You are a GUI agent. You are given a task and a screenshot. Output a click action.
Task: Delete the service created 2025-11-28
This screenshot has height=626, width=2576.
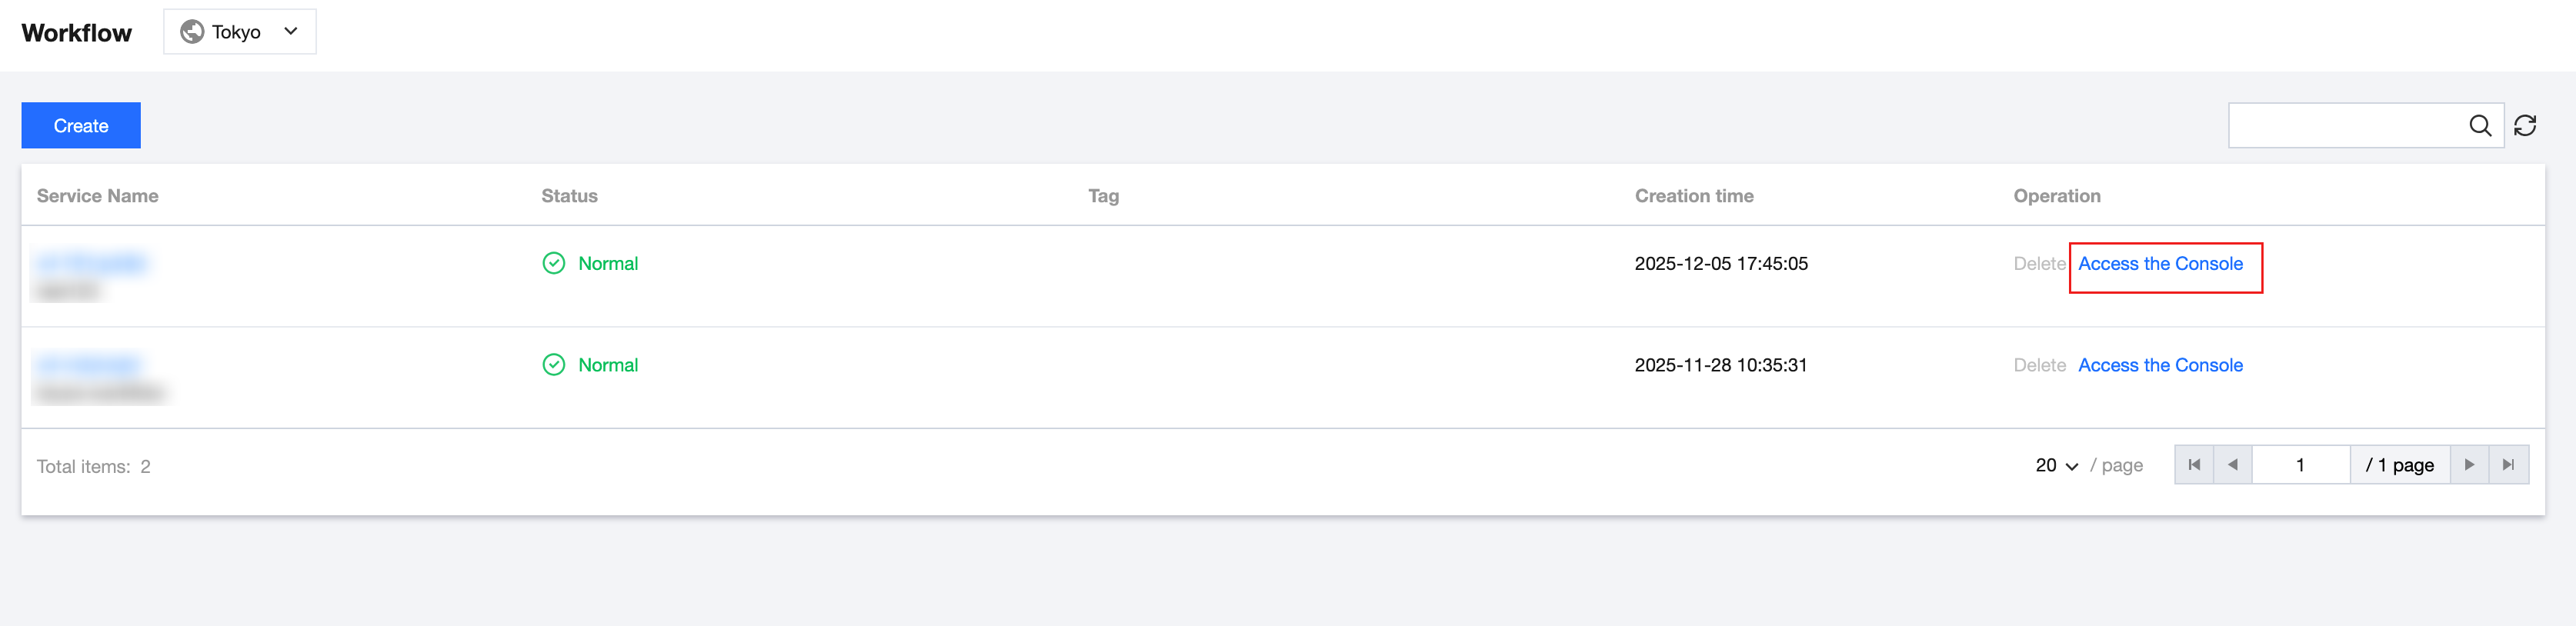pyautogui.click(x=2039, y=365)
